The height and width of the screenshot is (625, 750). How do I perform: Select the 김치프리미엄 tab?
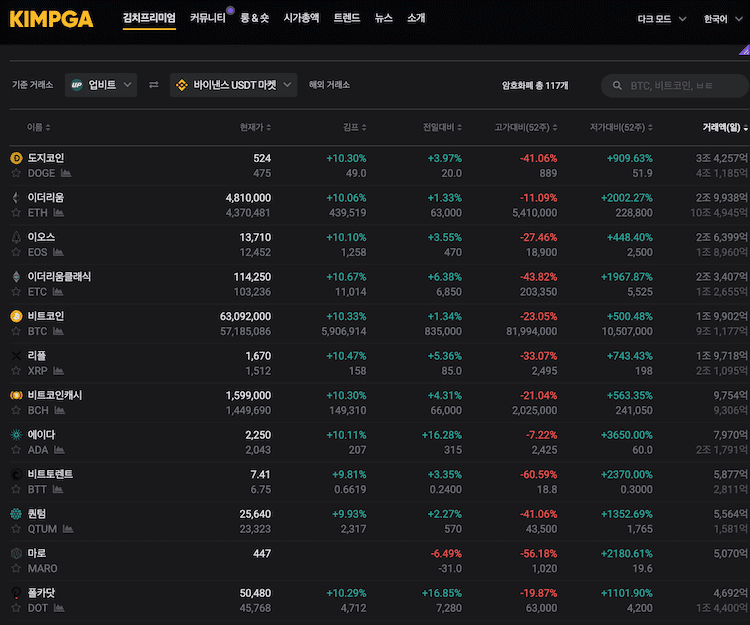(149, 18)
